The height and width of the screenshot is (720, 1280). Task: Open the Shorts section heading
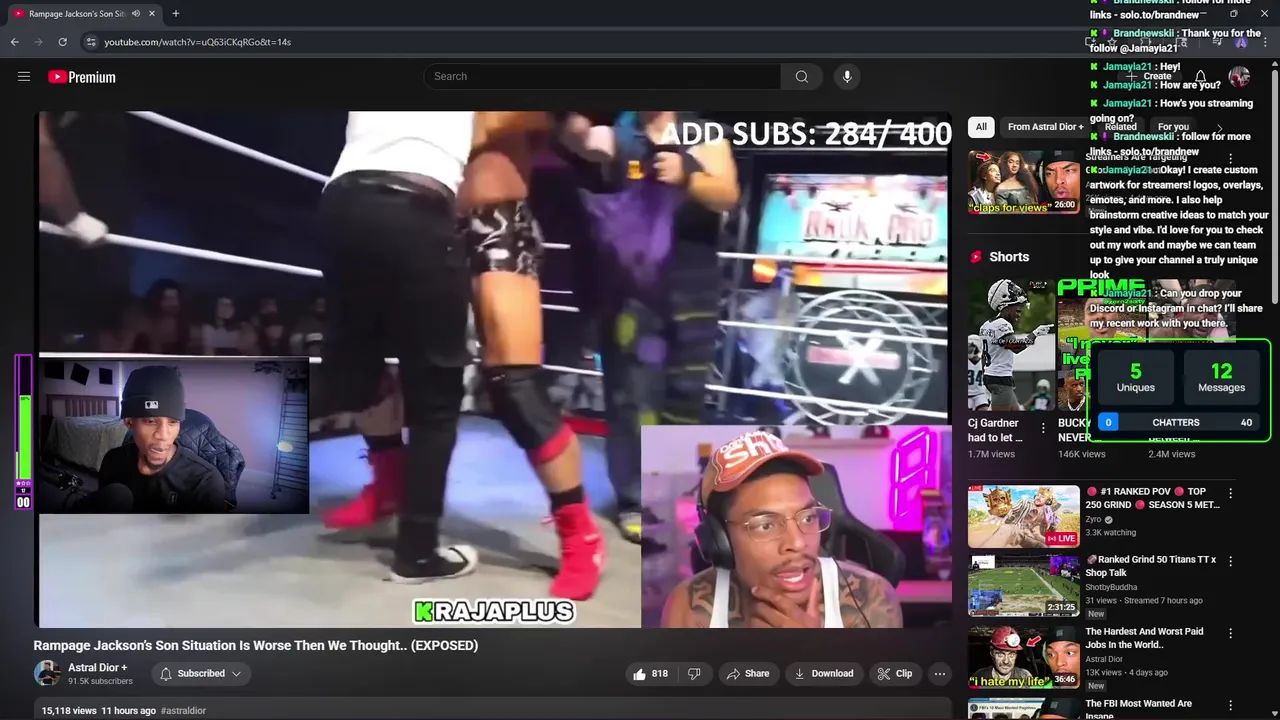point(1009,257)
